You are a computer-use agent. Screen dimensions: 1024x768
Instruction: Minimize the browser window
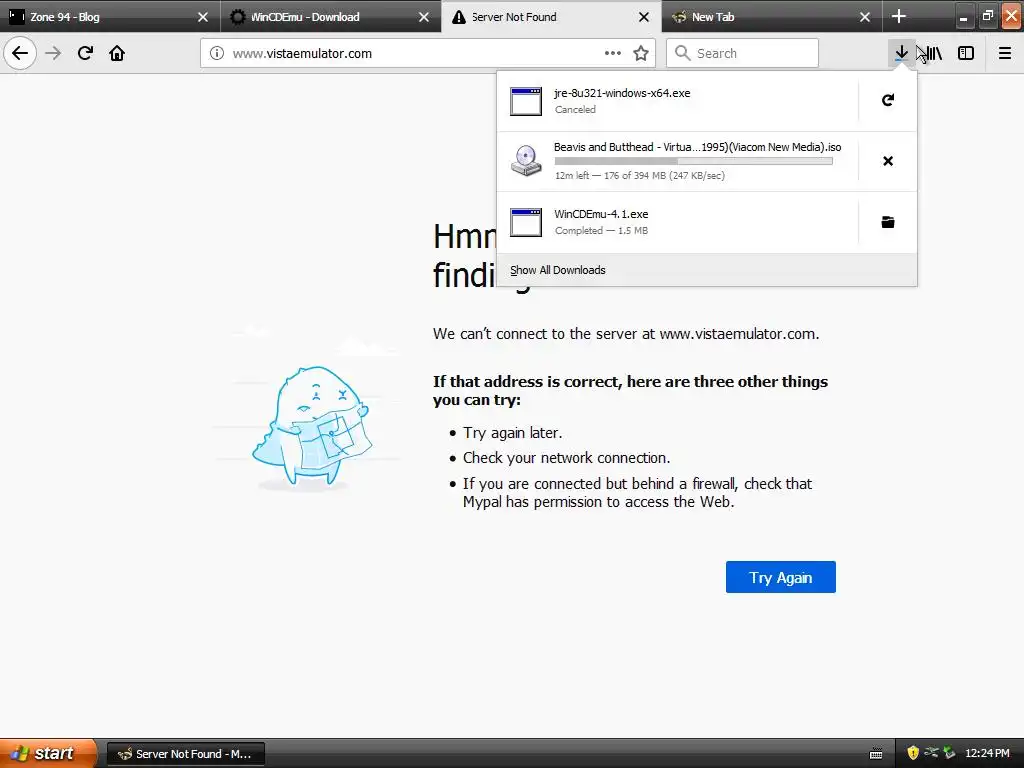pos(963,17)
